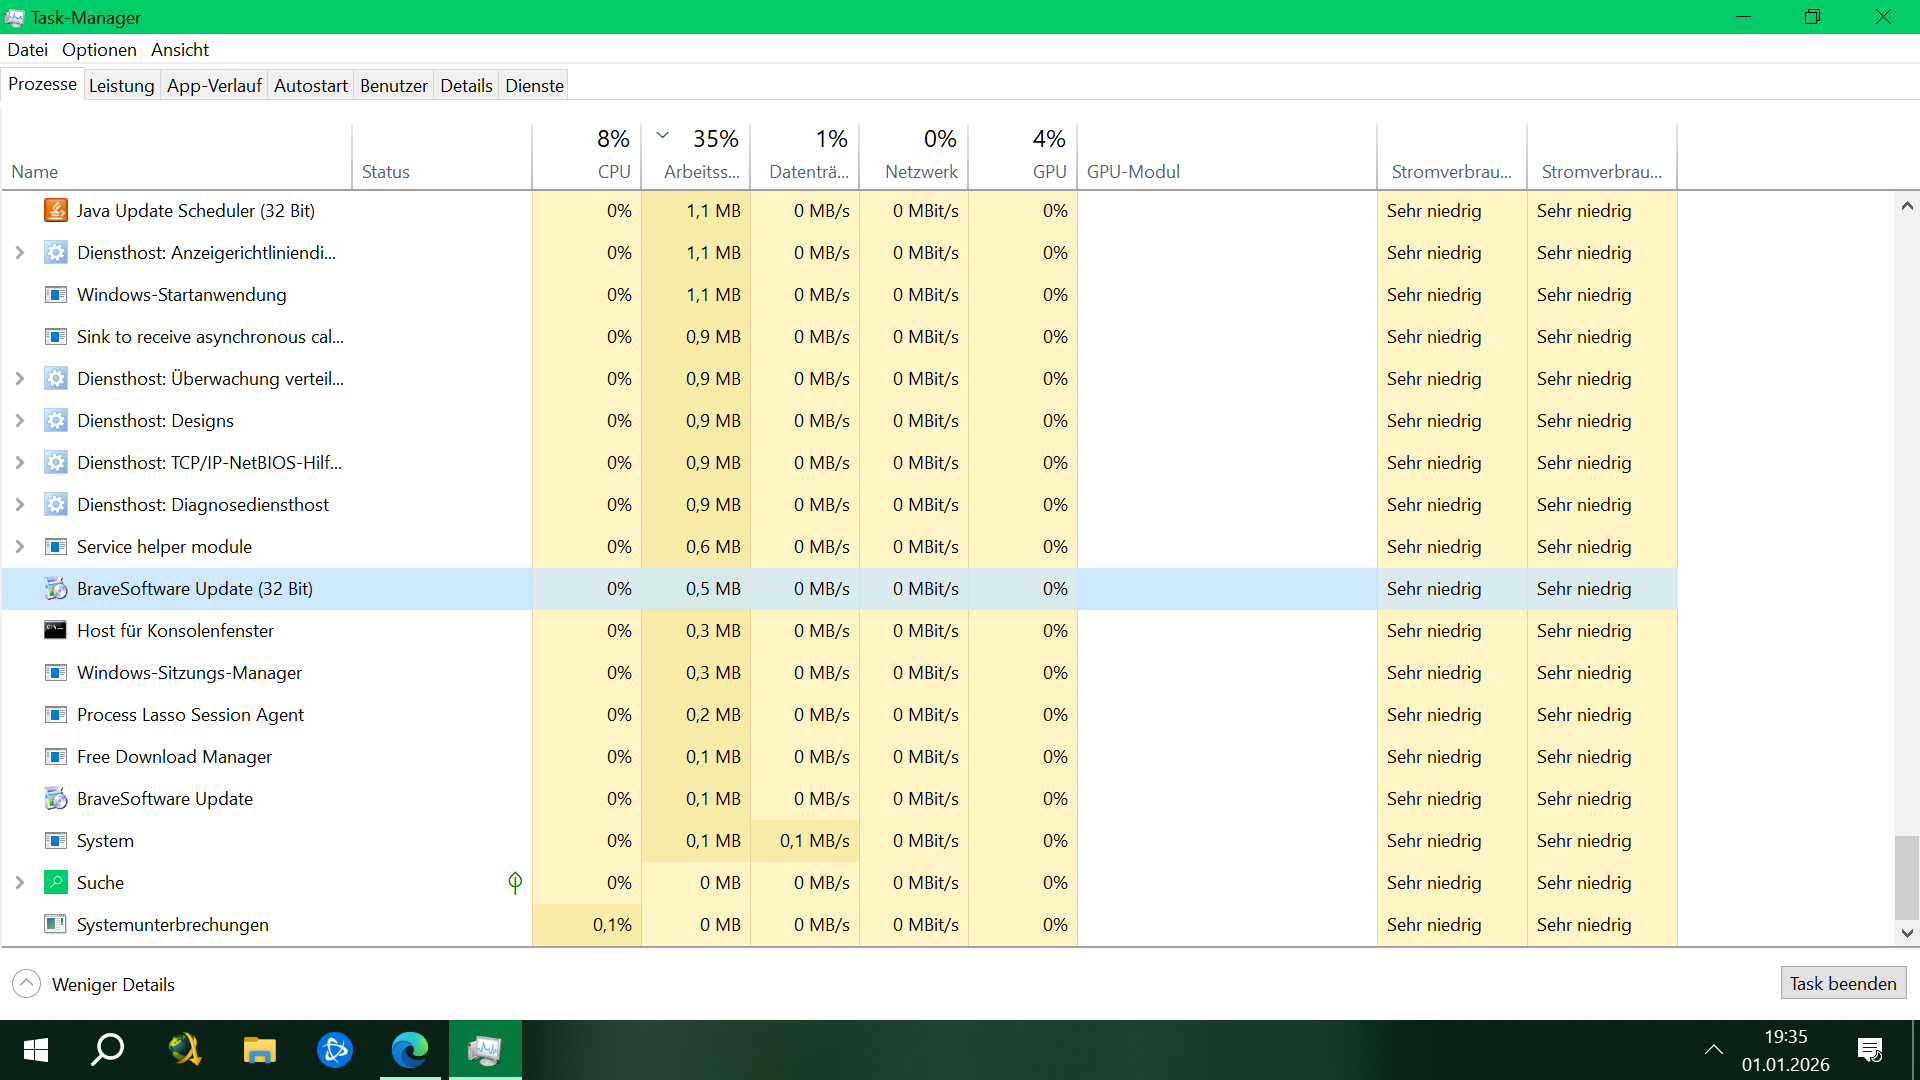Click the Diensthost: Designs gear icon
The image size is (1920, 1080).
click(x=56, y=421)
